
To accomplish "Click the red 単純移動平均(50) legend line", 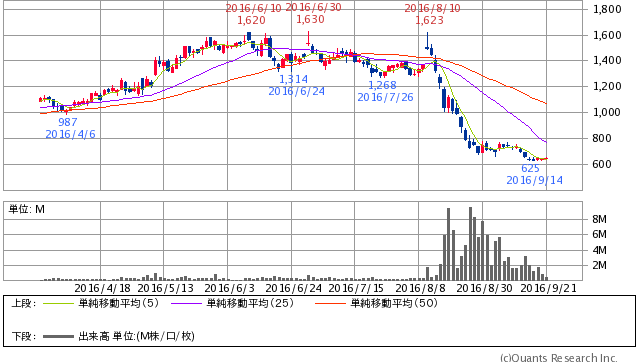I will 330,303.
